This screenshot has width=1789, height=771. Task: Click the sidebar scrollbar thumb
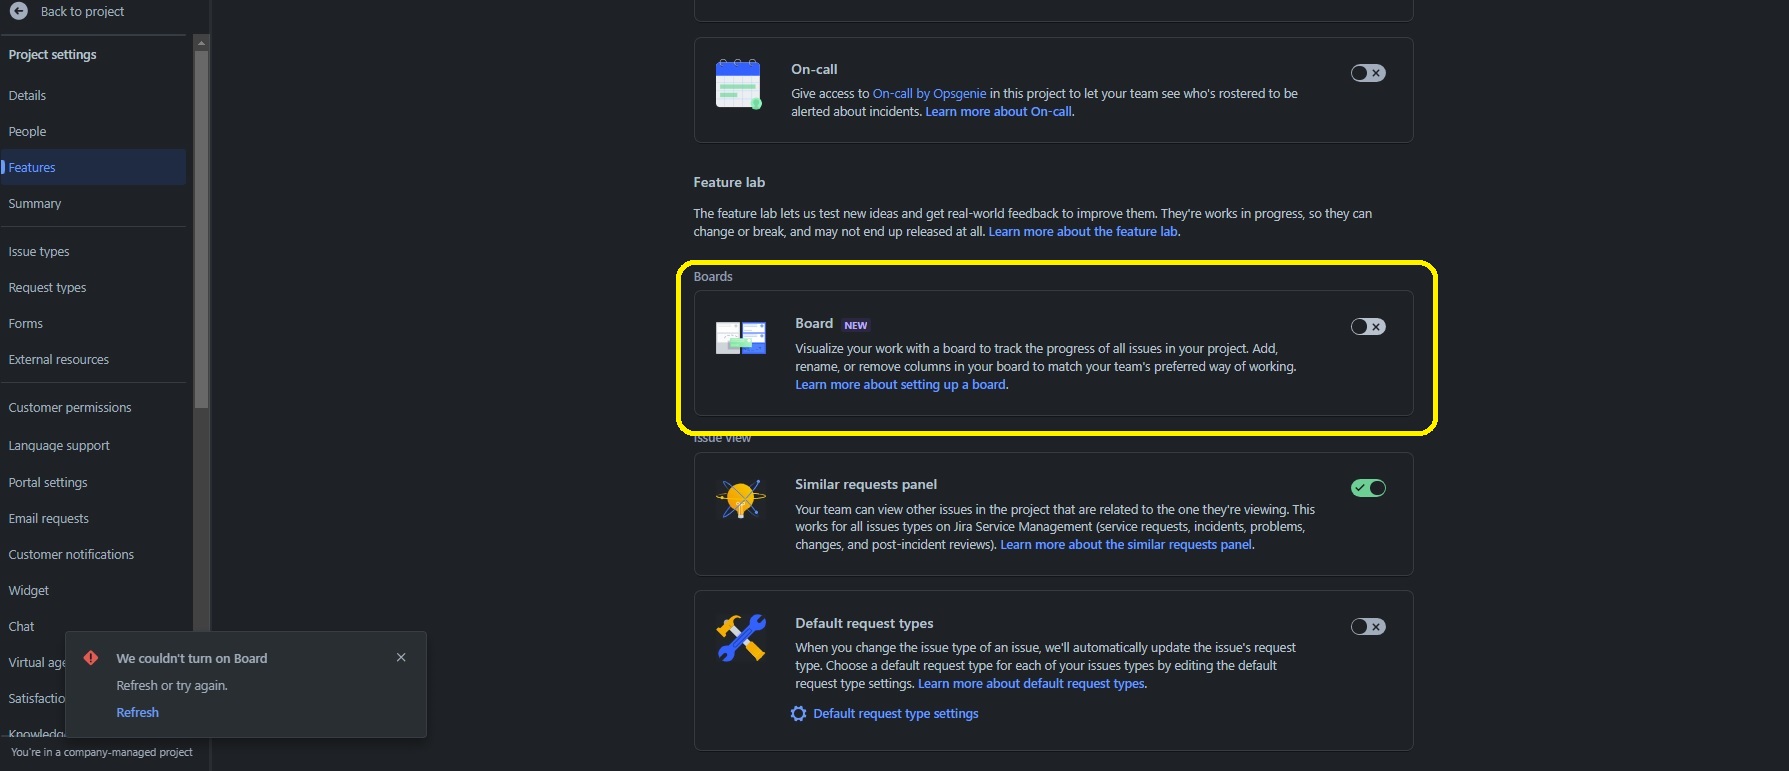click(201, 229)
